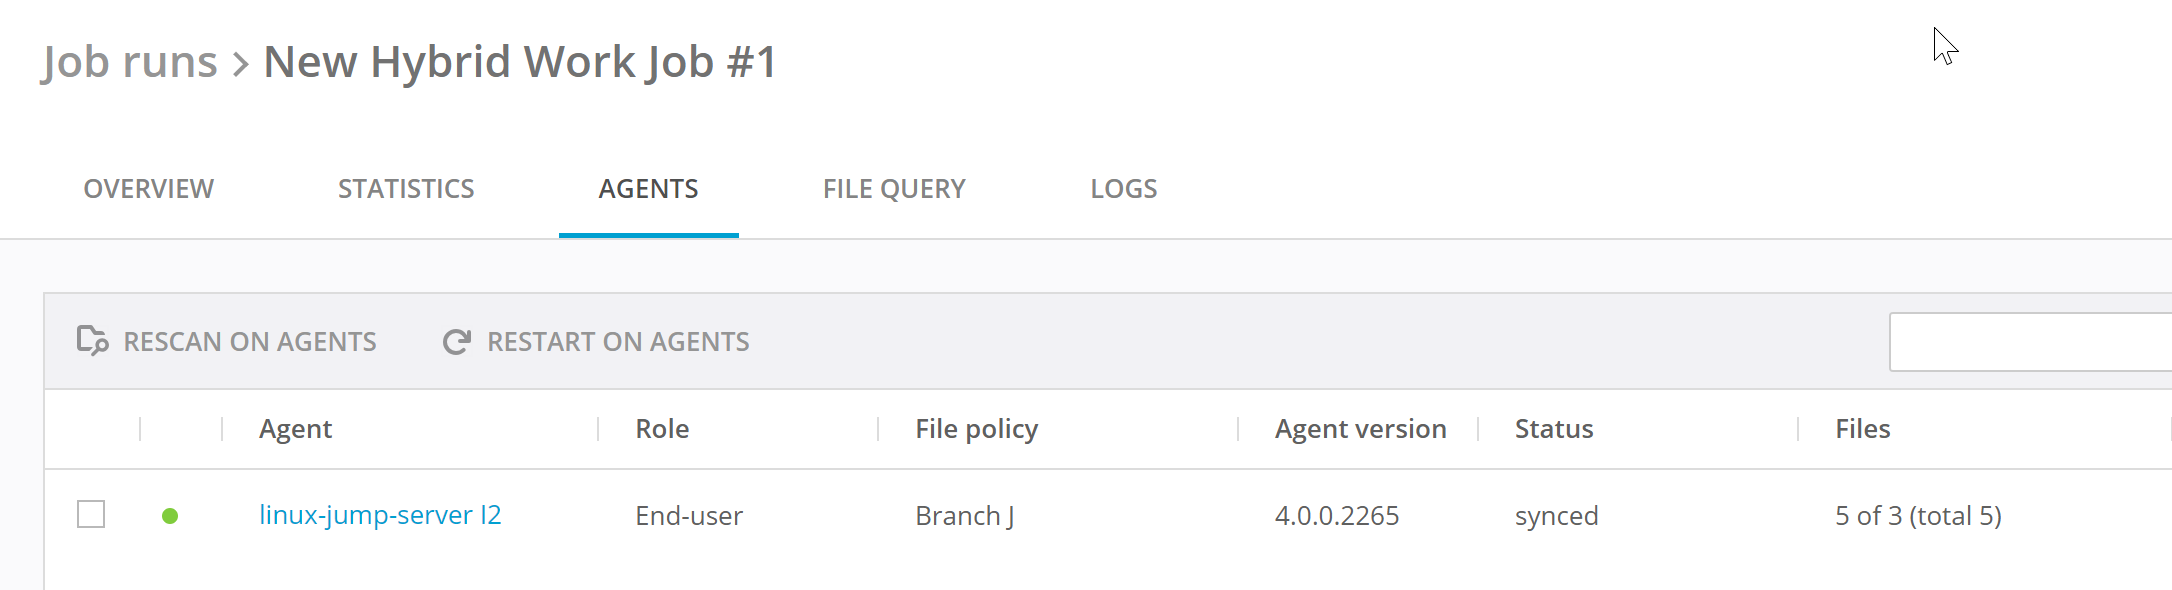The width and height of the screenshot is (2172, 590).
Task: Sort by the Files column header
Action: [x=1862, y=429]
